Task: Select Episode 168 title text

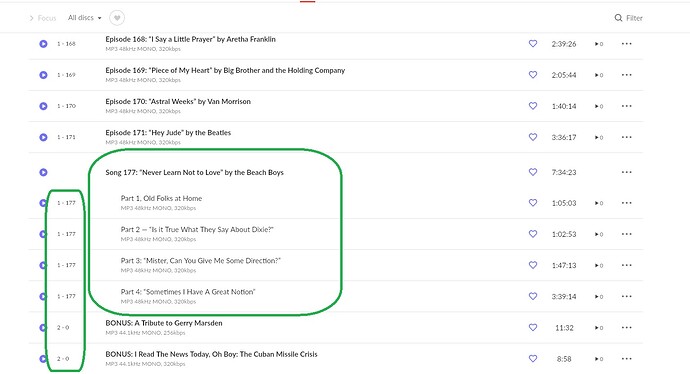Action: (191, 39)
